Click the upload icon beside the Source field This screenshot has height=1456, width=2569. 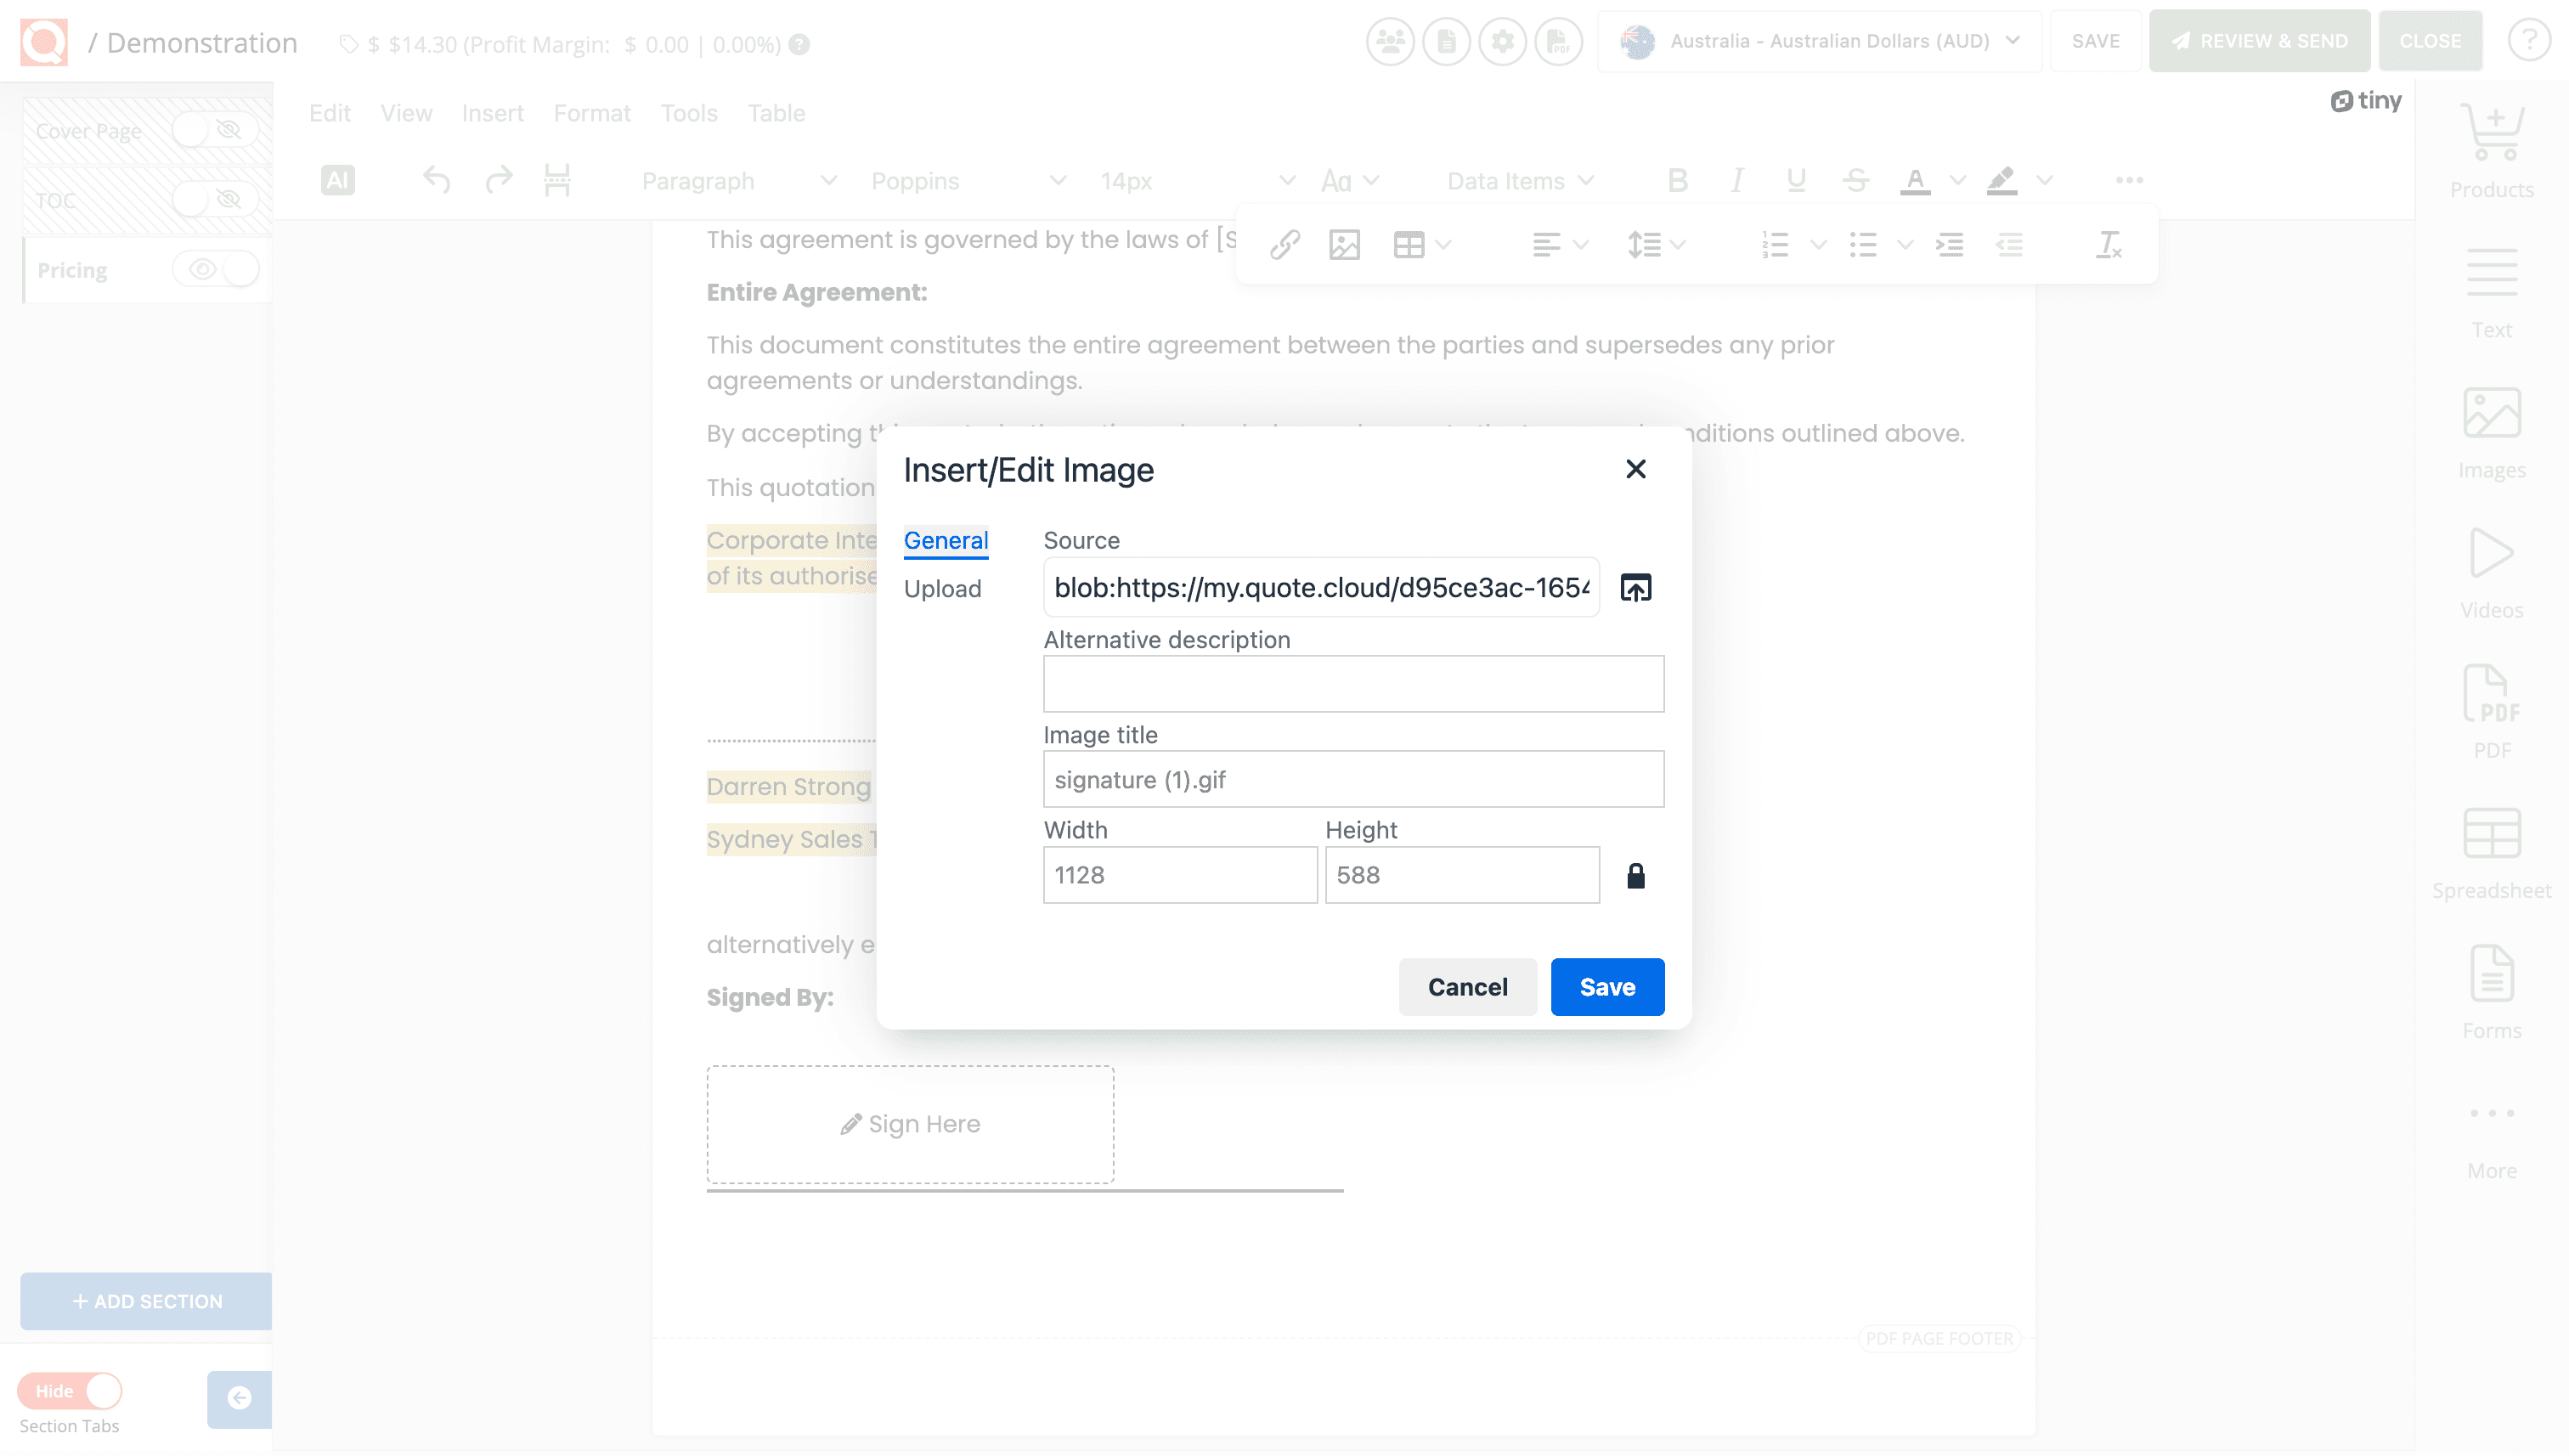pyautogui.click(x=1637, y=588)
